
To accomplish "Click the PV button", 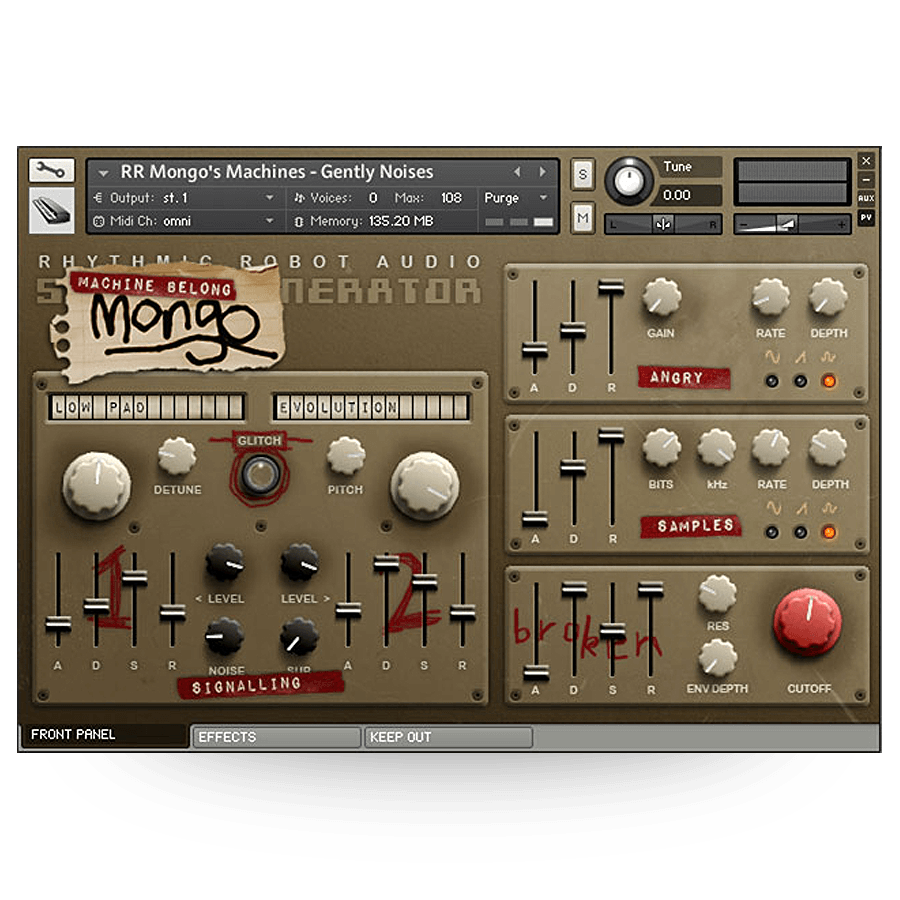I will [866, 217].
